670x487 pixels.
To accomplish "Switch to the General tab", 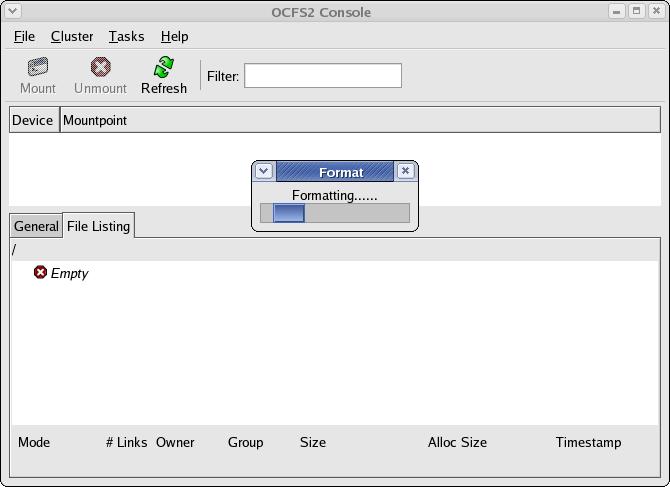I will 36,226.
